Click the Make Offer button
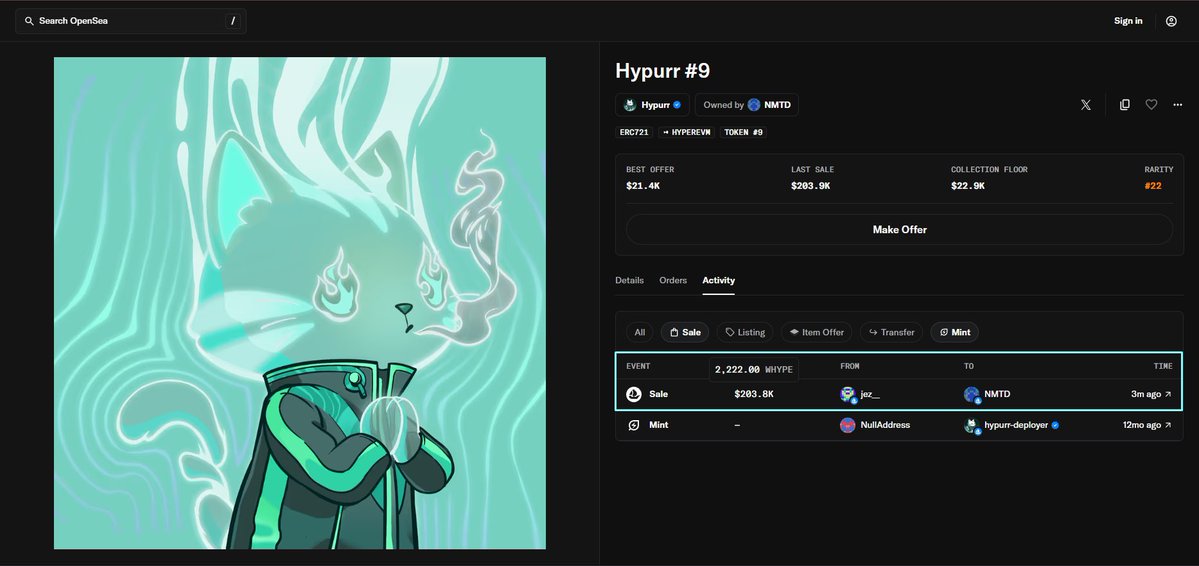 (899, 229)
